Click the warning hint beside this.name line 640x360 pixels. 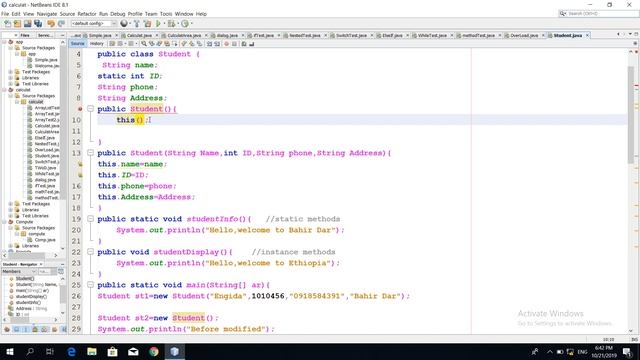pos(80,164)
